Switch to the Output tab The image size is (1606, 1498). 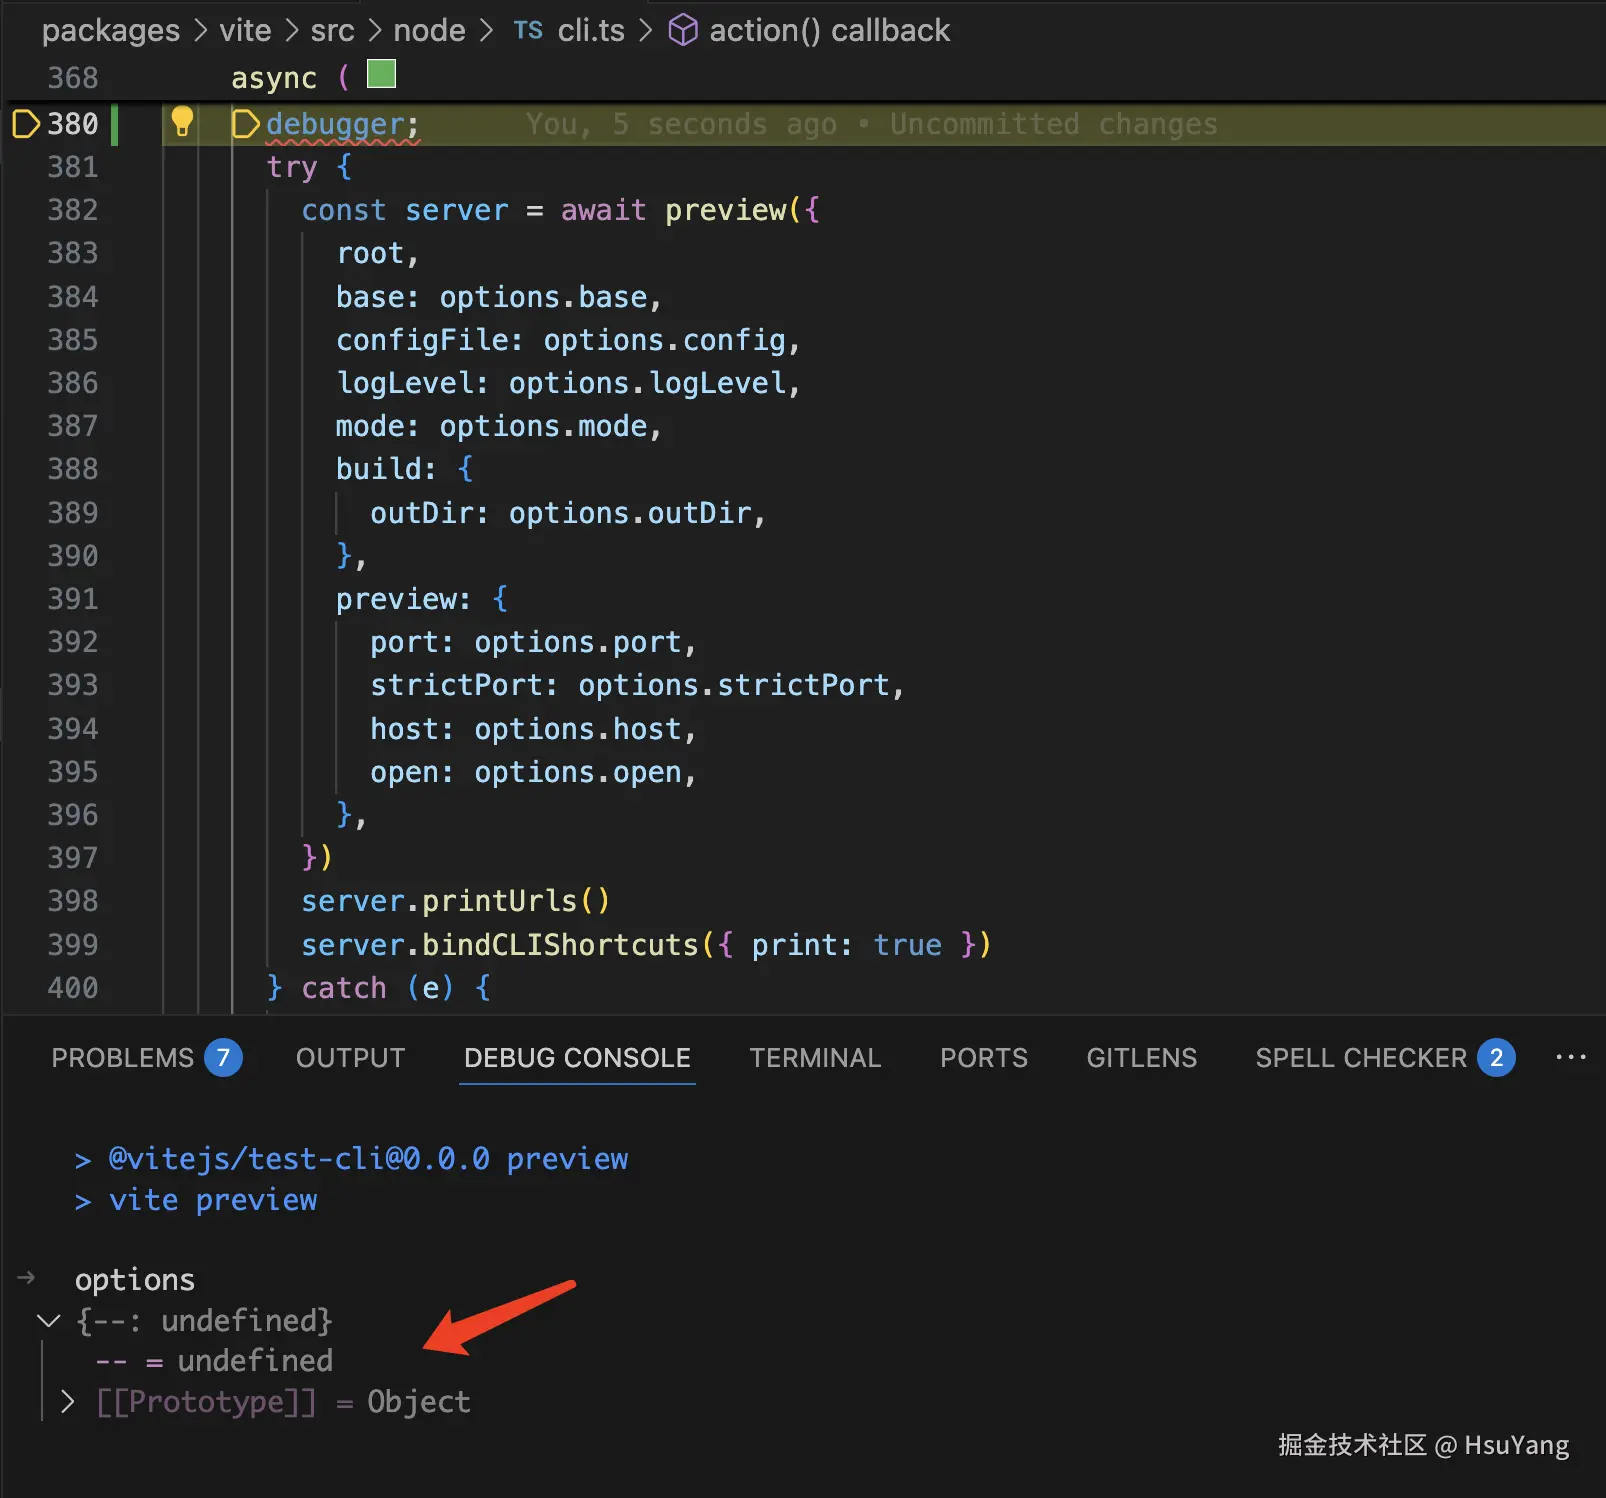[350, 1058]
